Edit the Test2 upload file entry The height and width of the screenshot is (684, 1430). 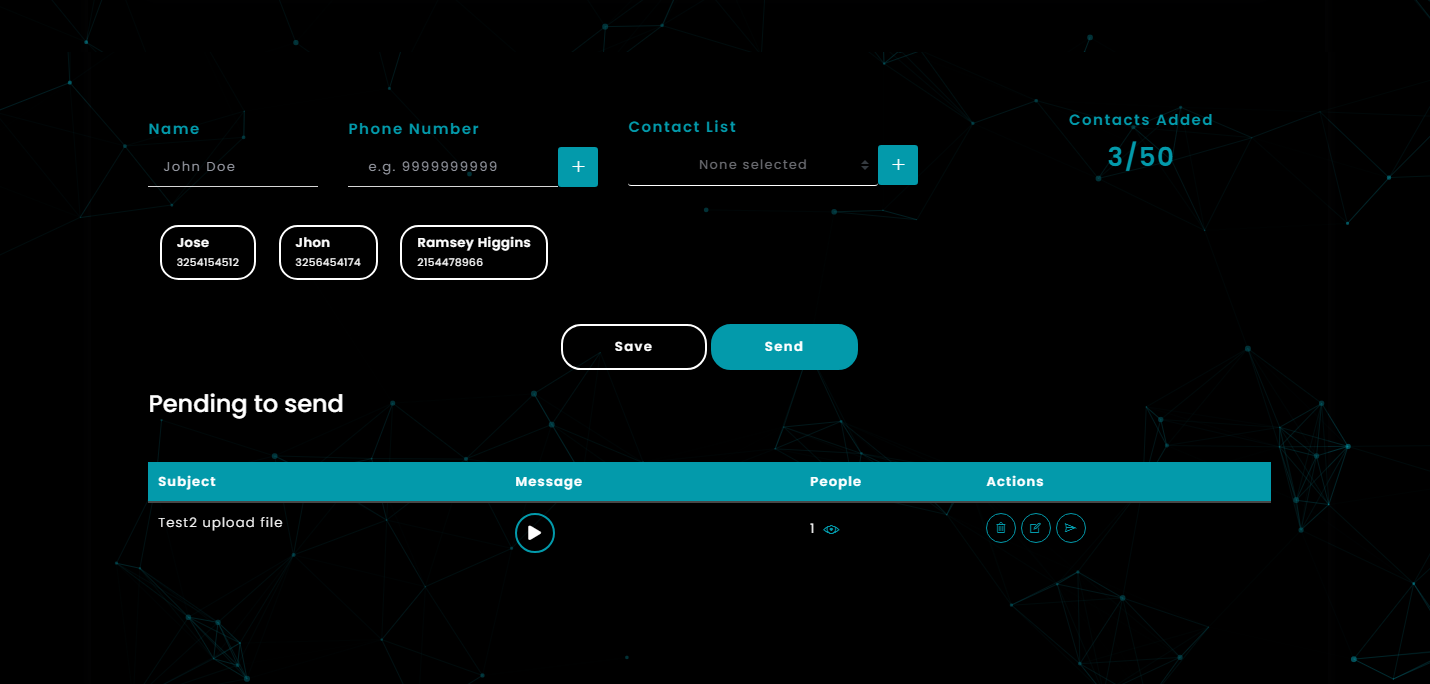(1036, 528)
